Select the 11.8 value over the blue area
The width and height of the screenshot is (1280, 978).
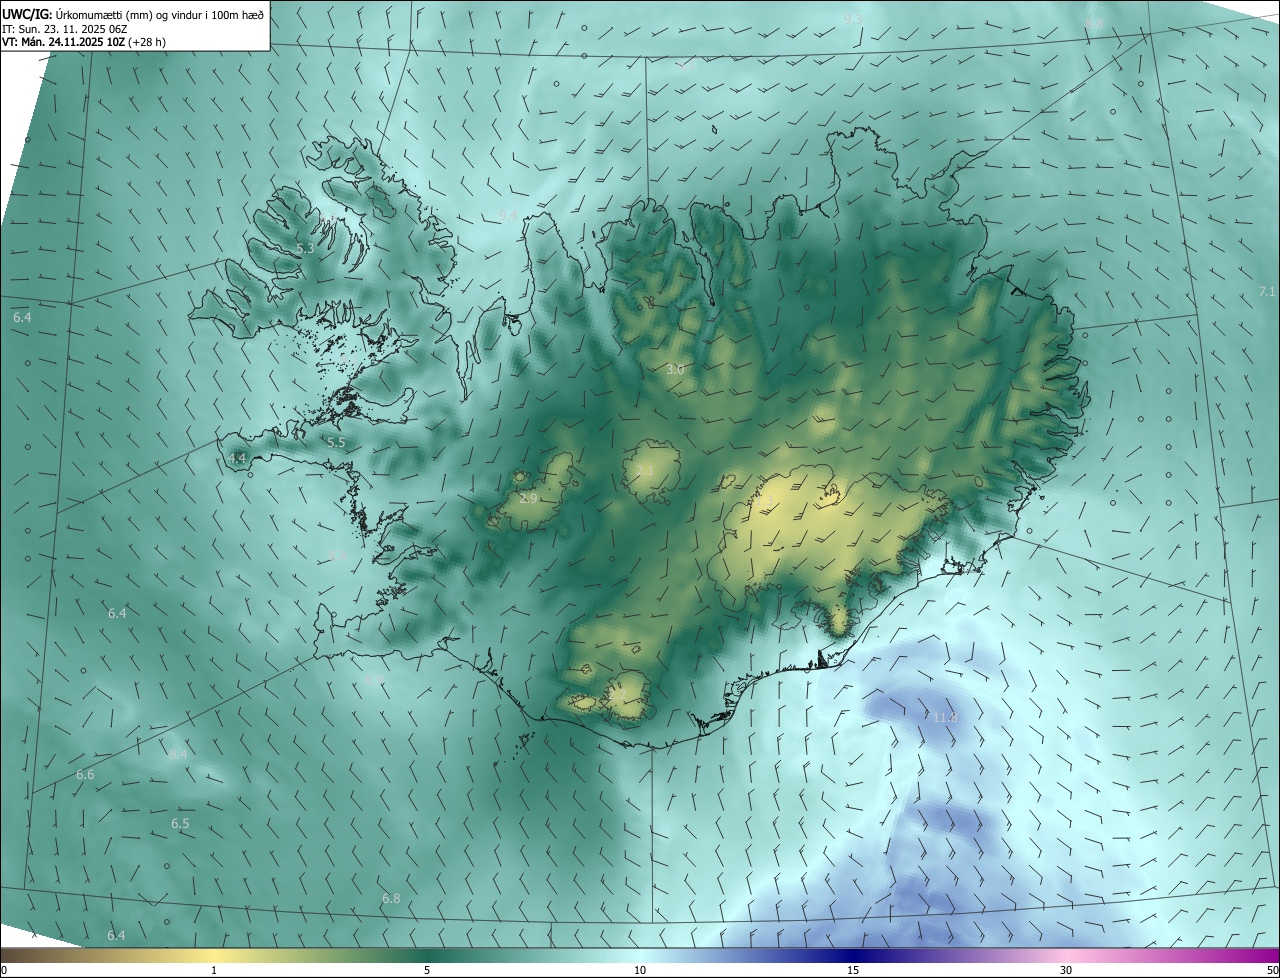(945, 718)
